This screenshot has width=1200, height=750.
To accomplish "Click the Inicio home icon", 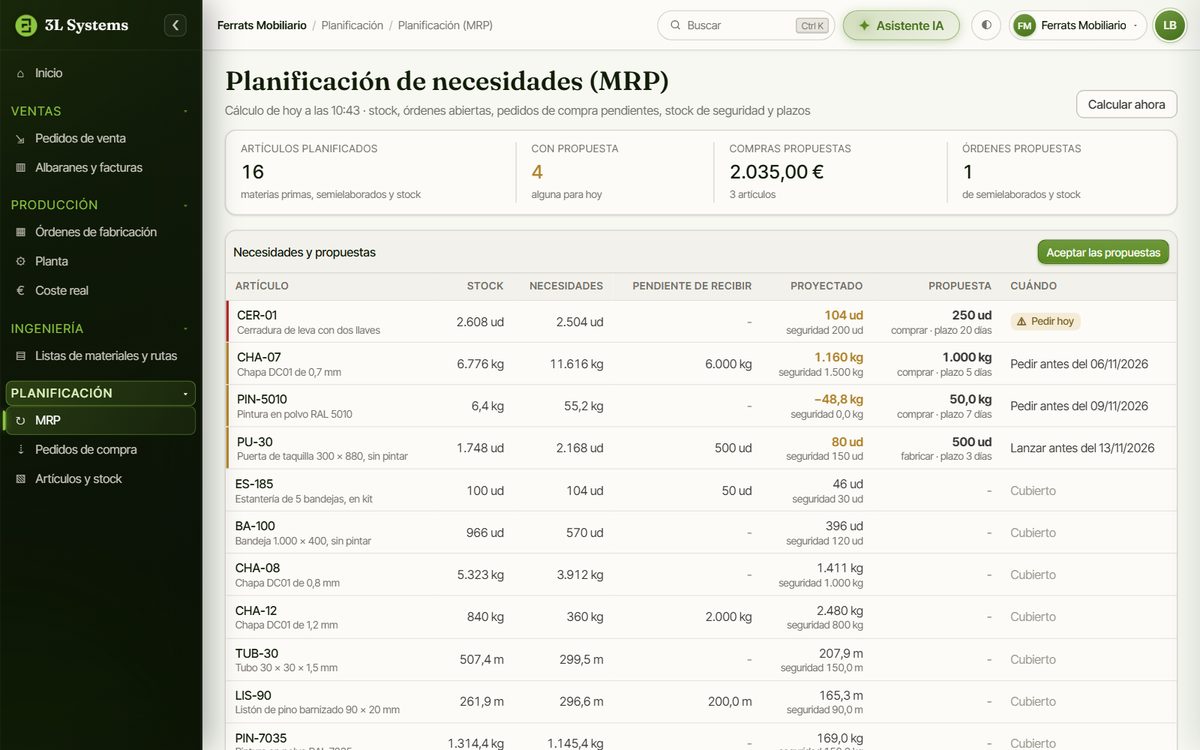I will [x=21, y=73].
